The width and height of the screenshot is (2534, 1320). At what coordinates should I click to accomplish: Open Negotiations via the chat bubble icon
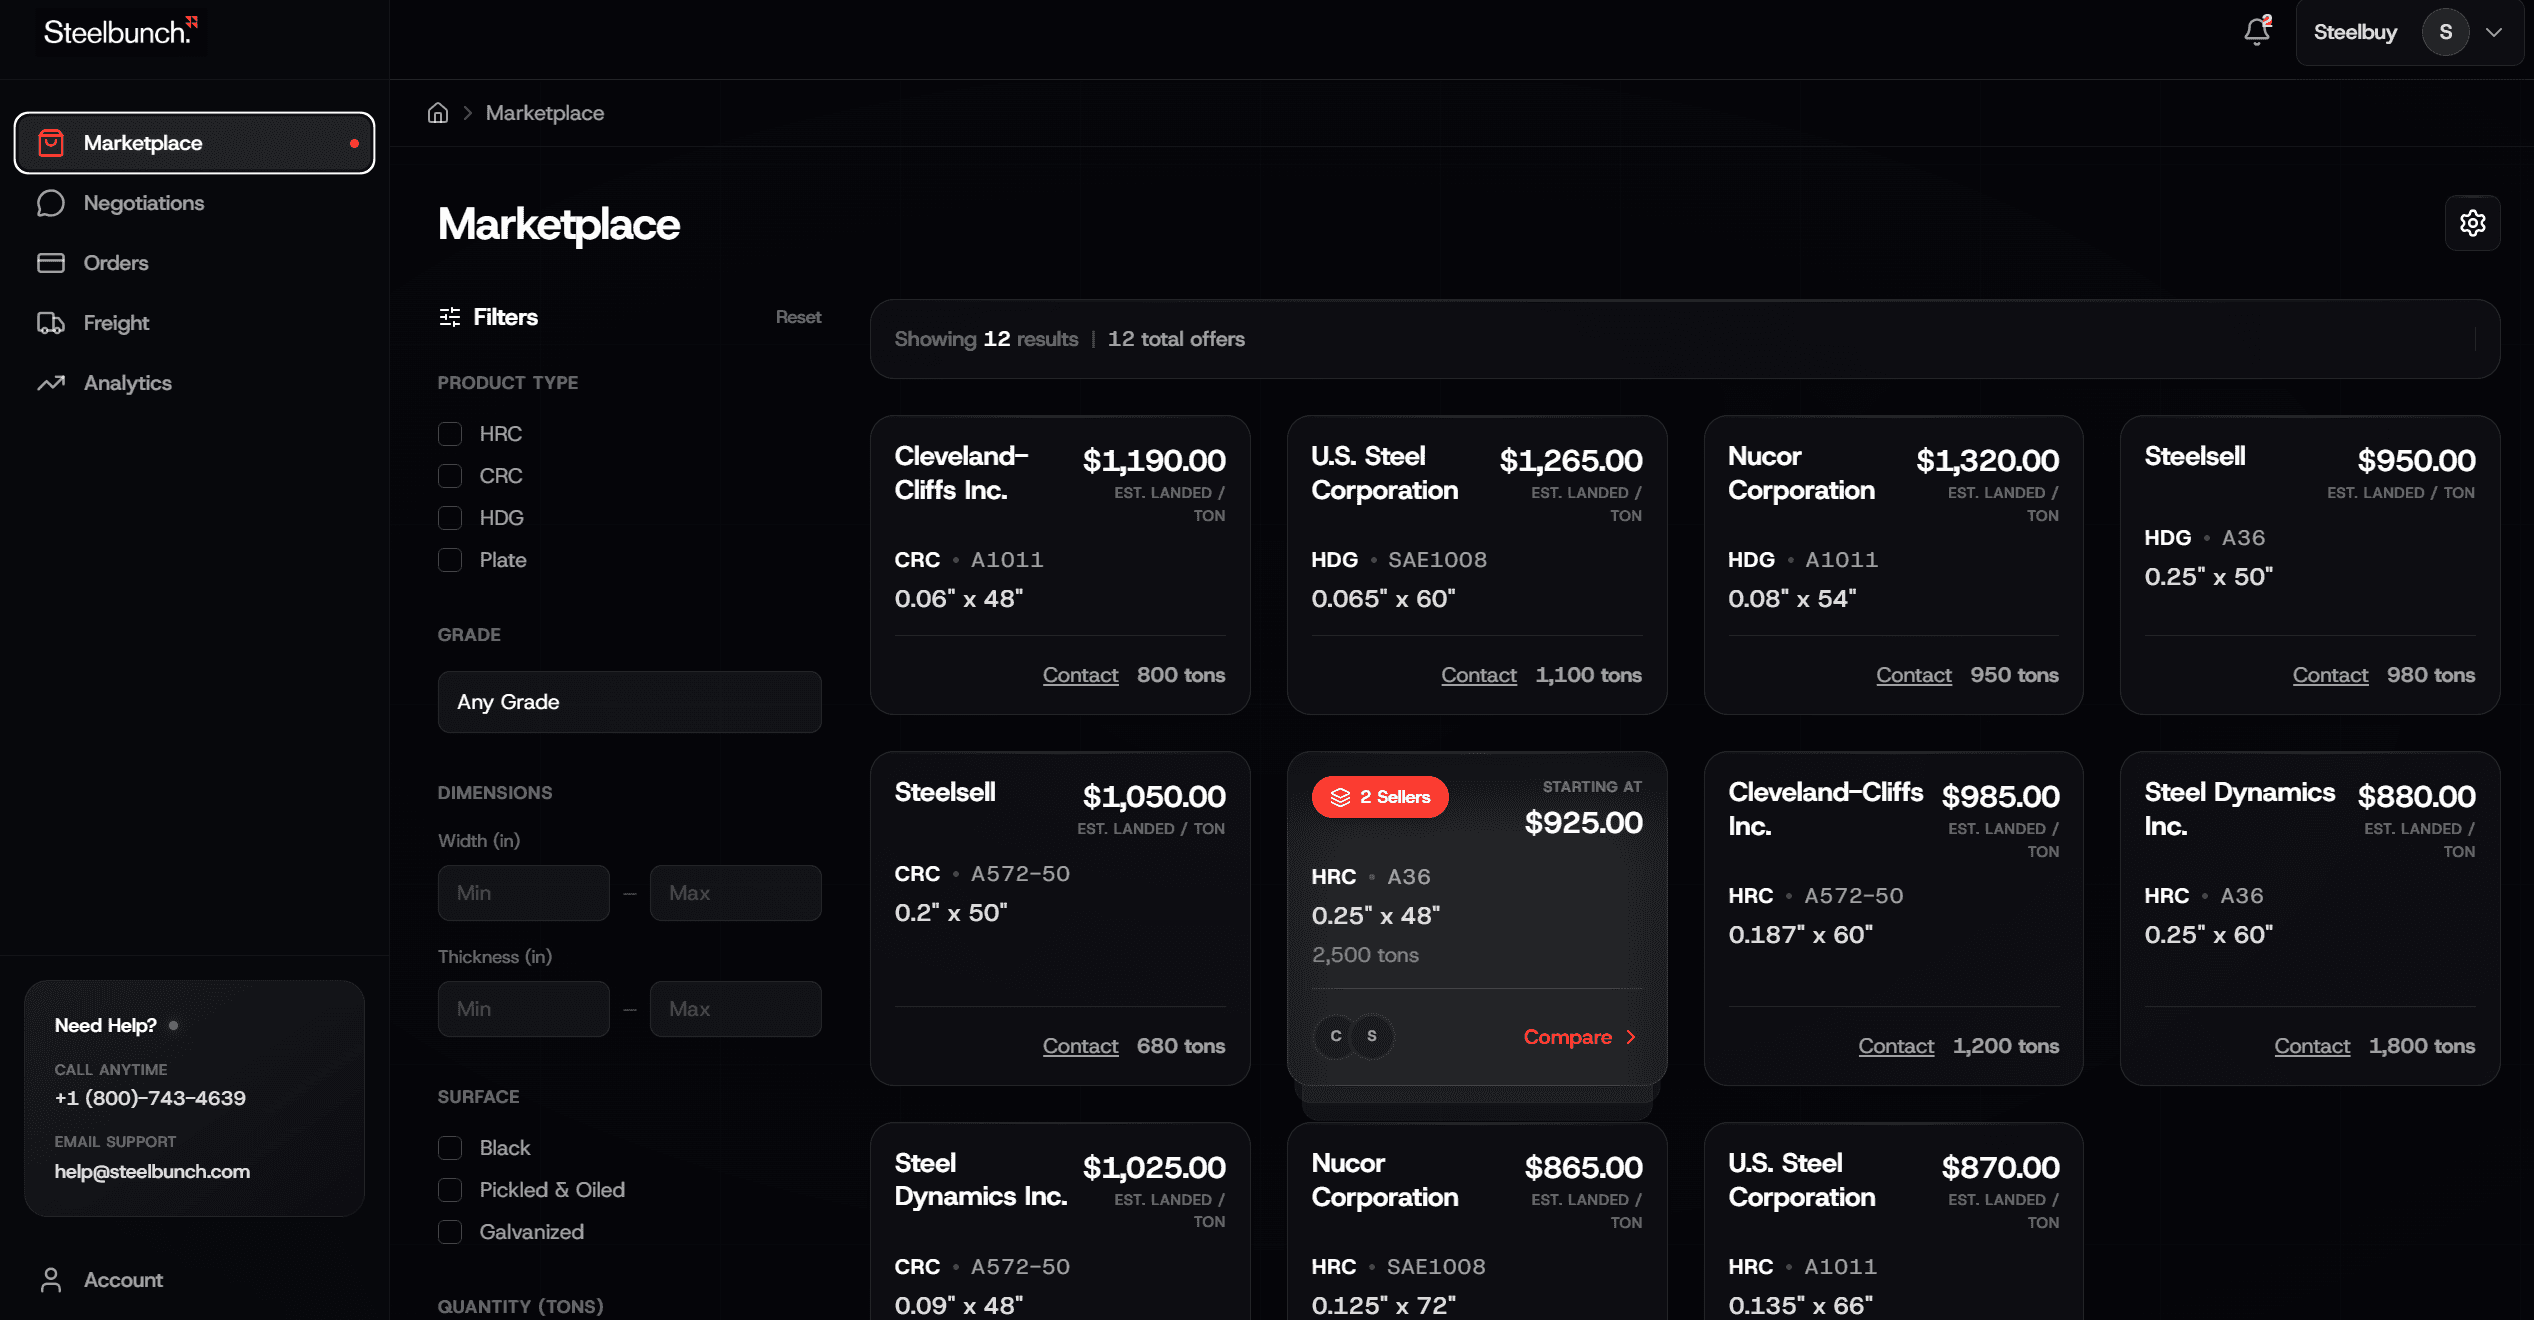click(51, 203)
